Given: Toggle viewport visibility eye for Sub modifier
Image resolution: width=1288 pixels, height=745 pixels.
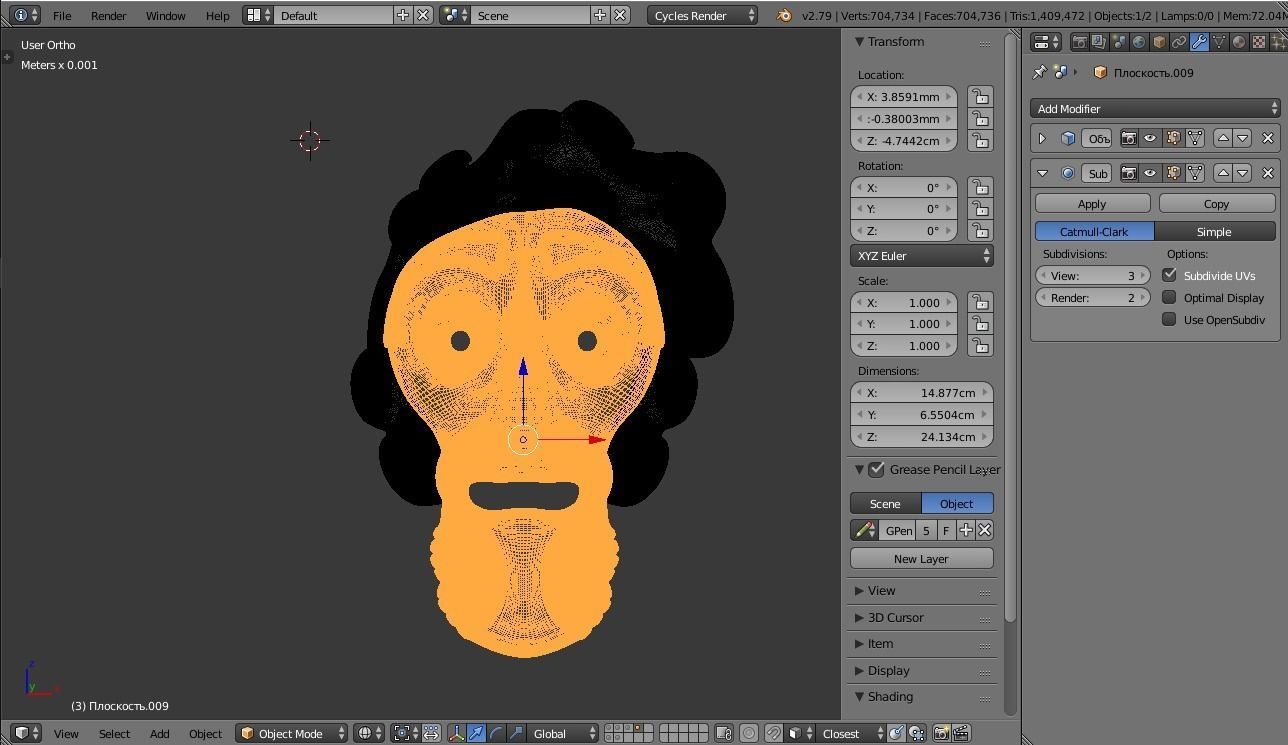Looking at the screenshot, I should 1150,173.
